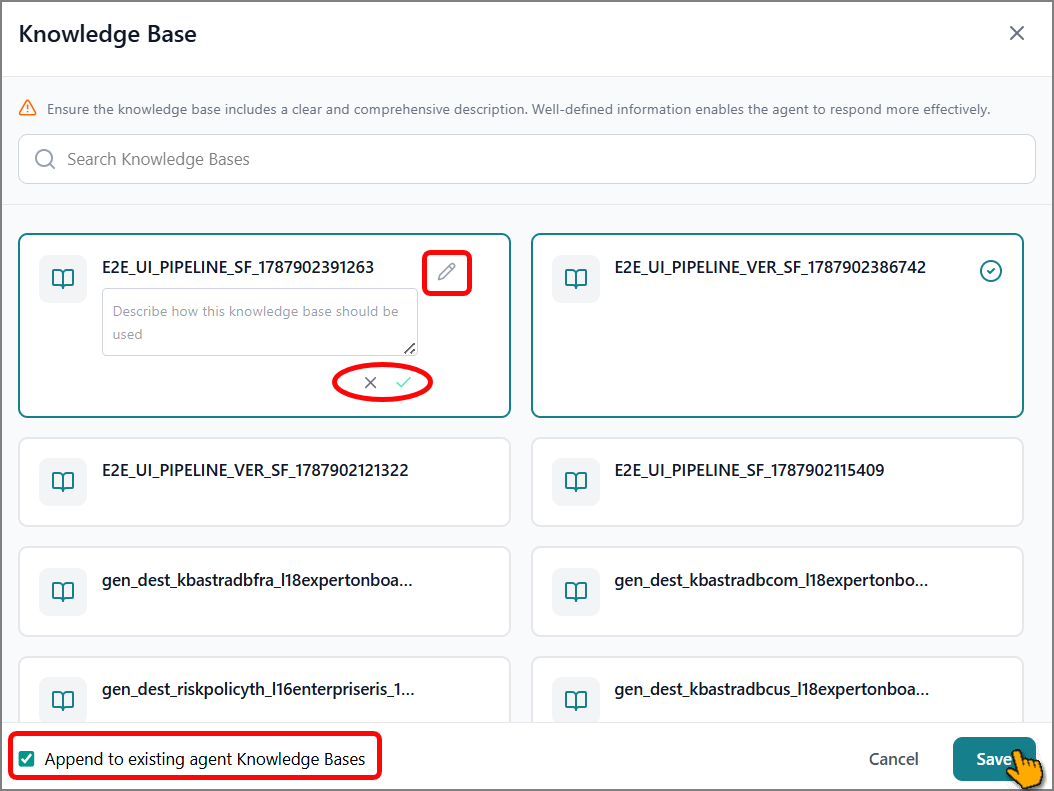Click the description textarea resize handle
Viewport: 1054px width, 791px height.
point(409,348)
